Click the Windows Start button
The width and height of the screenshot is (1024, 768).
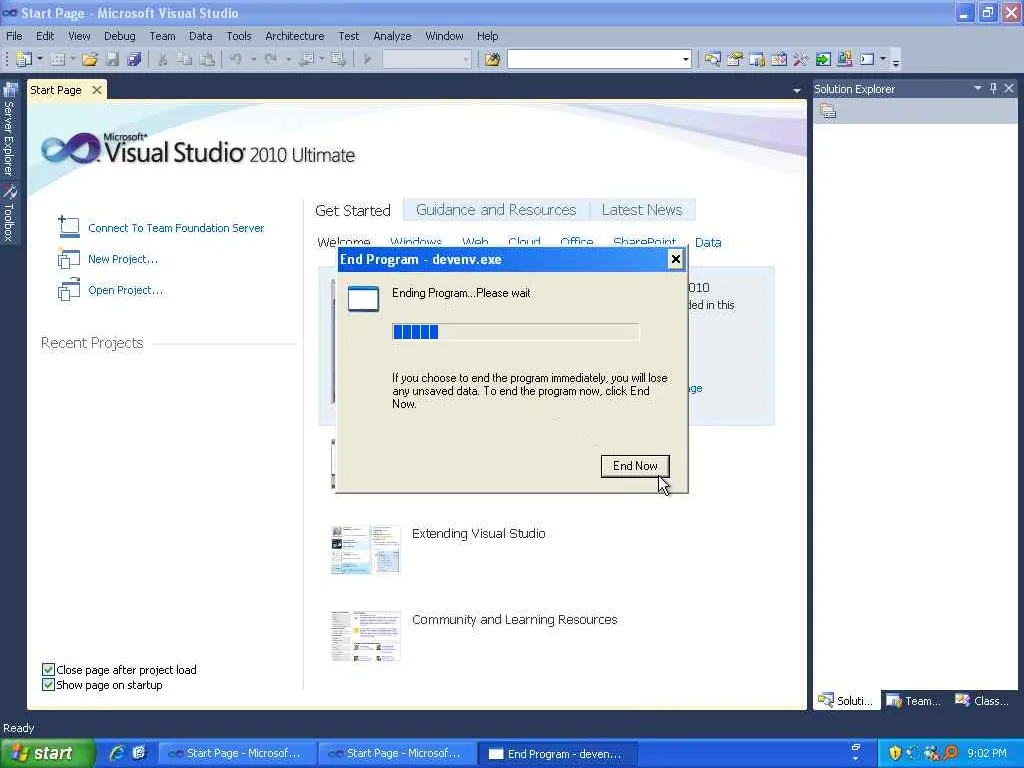pyautogui.click(x=47, y=753)
